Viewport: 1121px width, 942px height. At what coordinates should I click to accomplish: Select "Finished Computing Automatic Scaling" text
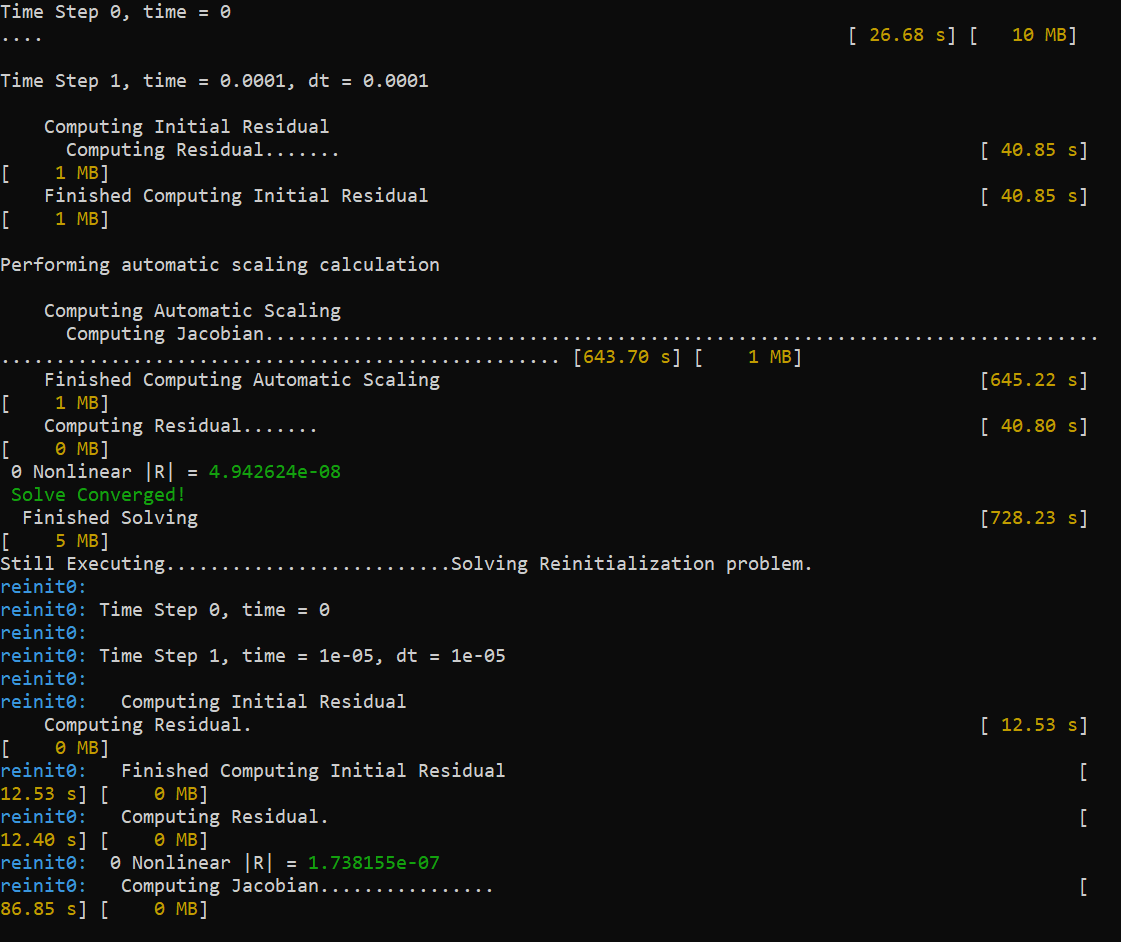[x=240, y=379]
